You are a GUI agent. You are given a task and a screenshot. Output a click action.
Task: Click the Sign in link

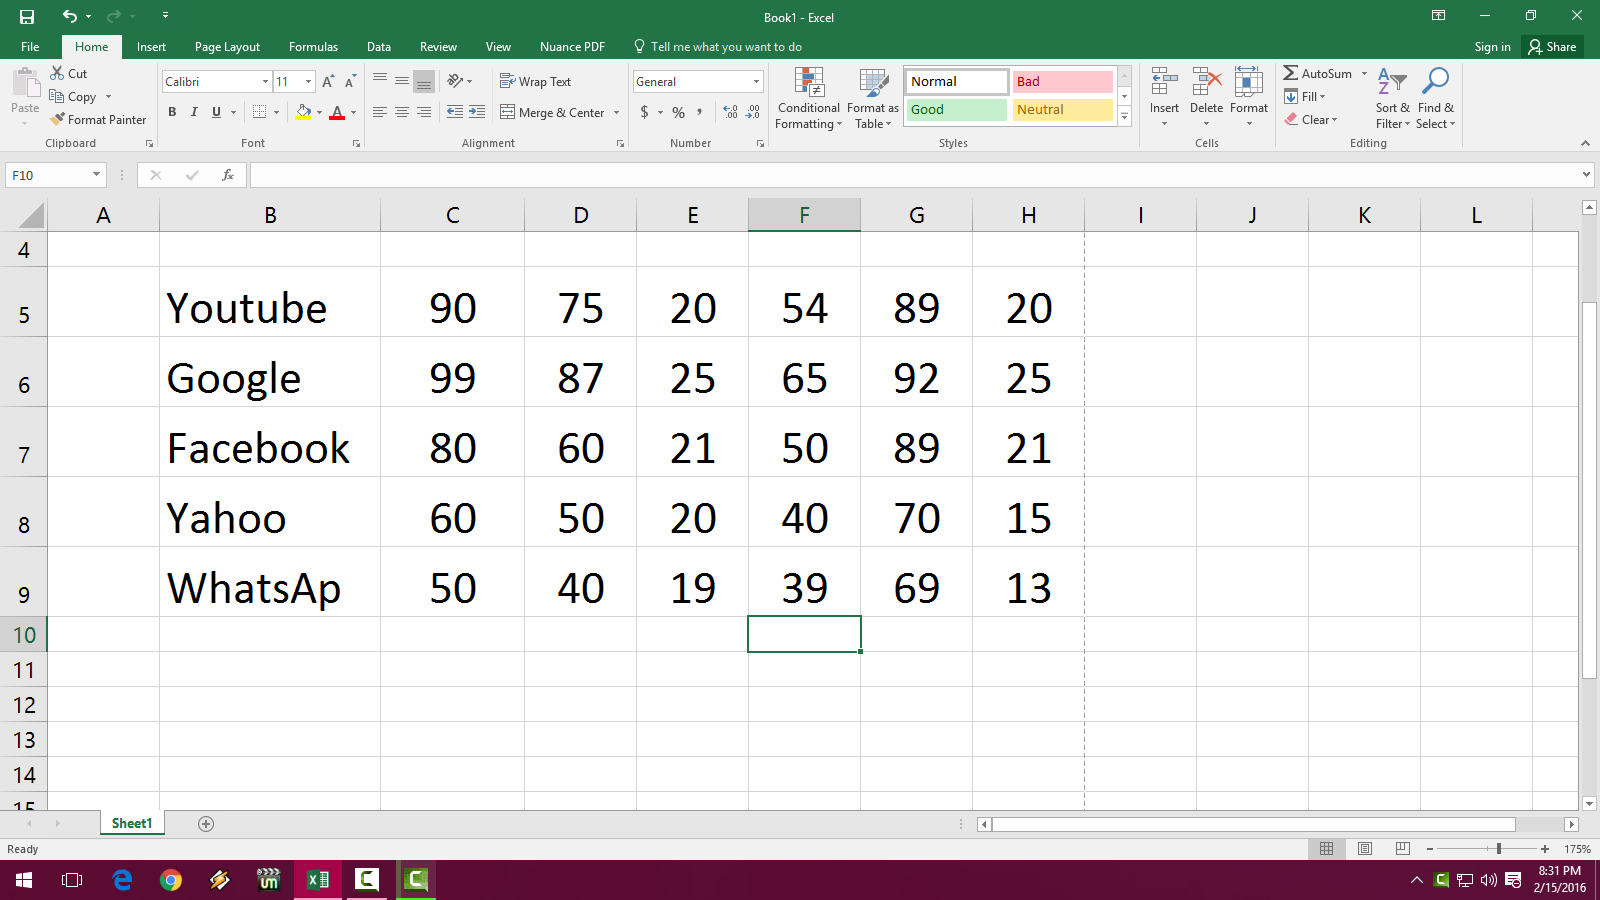[1492, 47]
